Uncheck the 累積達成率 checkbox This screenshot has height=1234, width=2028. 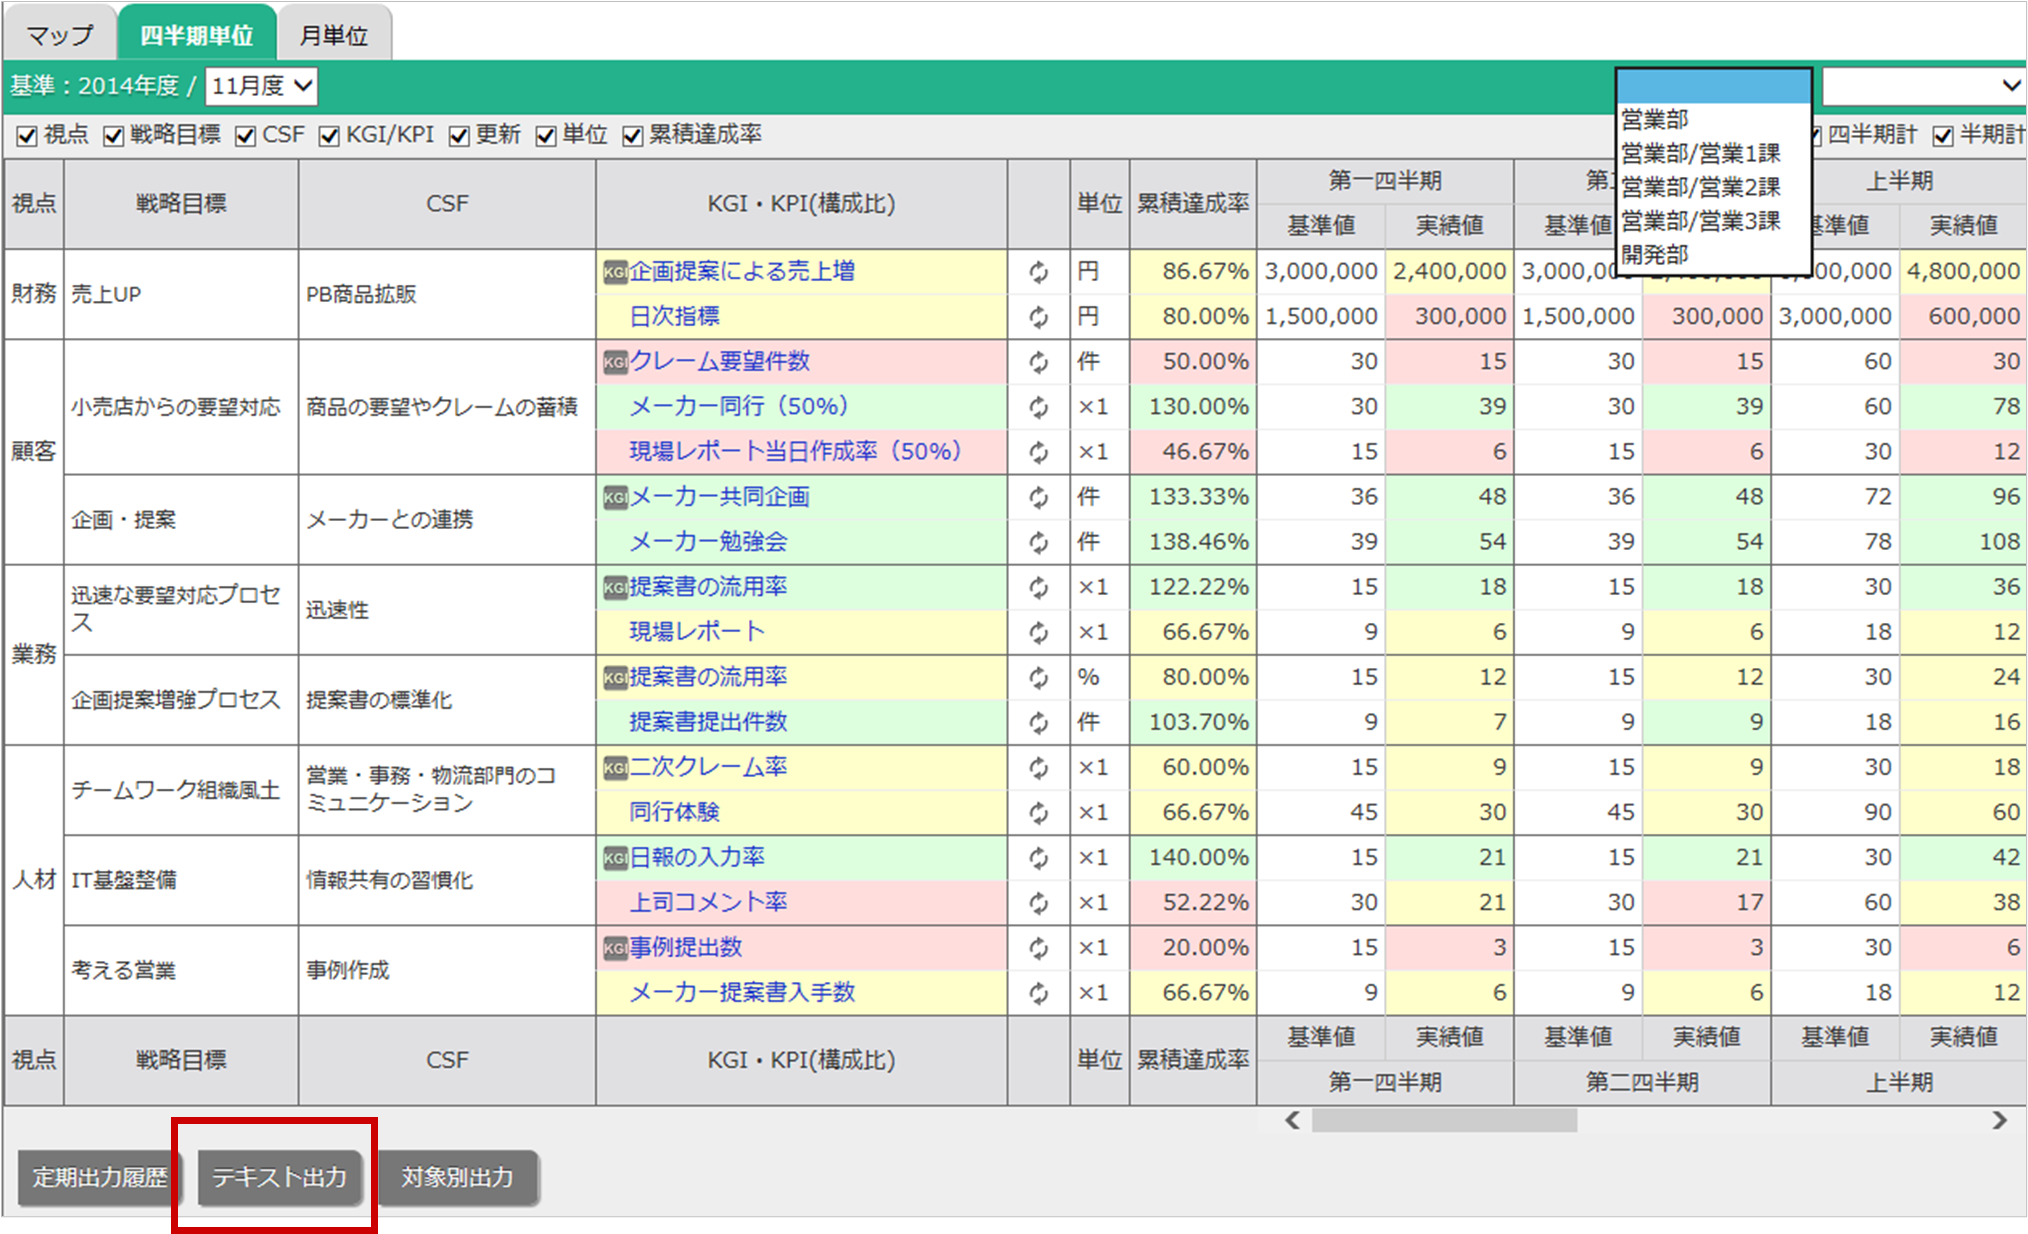click(x=632, y=135)
